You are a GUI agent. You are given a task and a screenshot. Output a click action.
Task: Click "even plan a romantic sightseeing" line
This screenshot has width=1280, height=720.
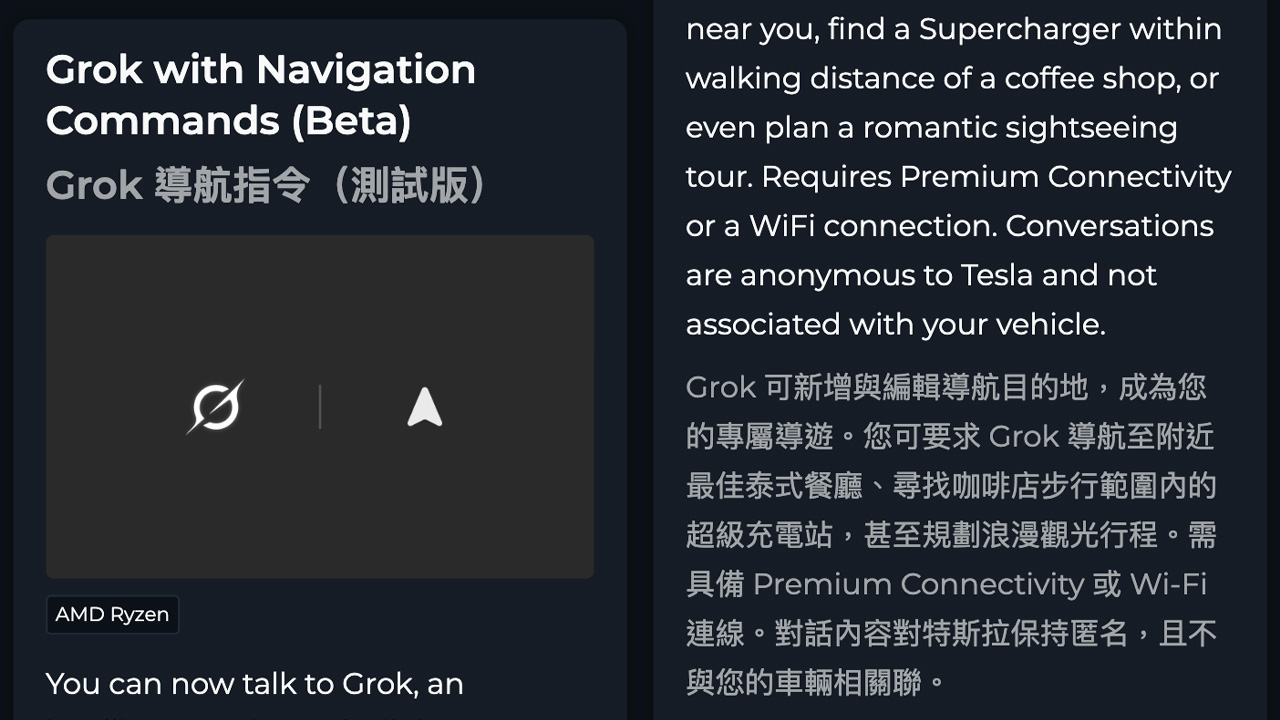point(931,128)
